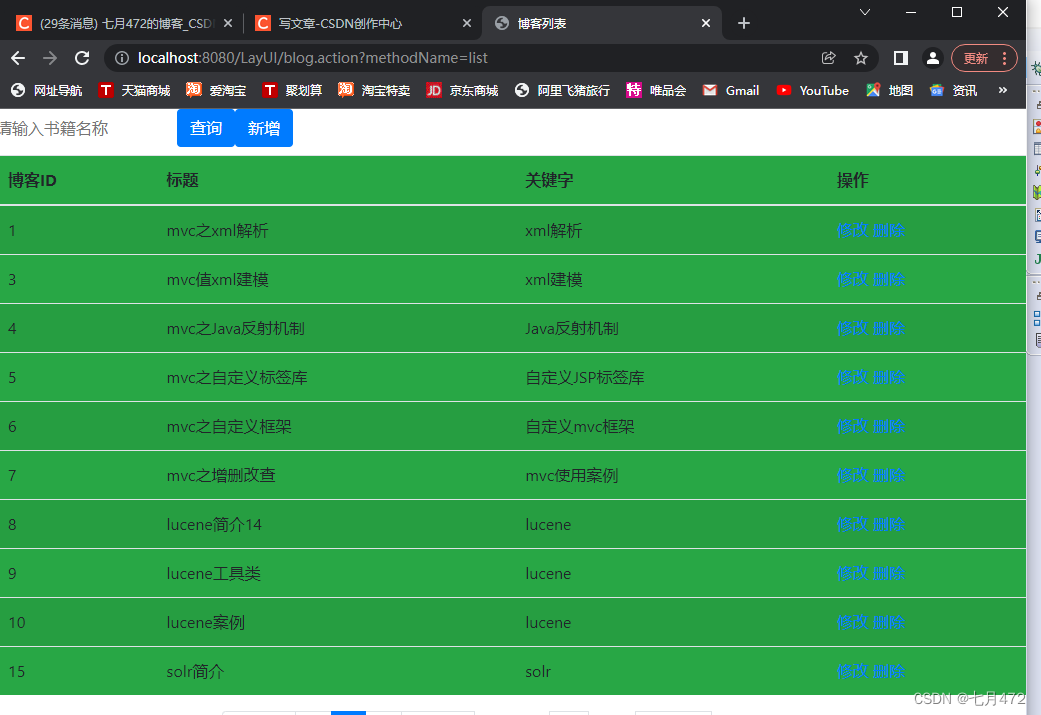Expand the bookmarks overflow chevron

(1003, 90)
